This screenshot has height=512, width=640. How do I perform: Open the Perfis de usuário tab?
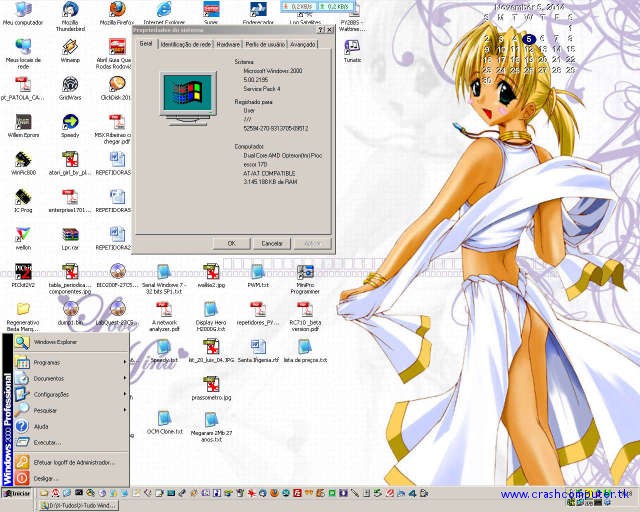[265, 45]
